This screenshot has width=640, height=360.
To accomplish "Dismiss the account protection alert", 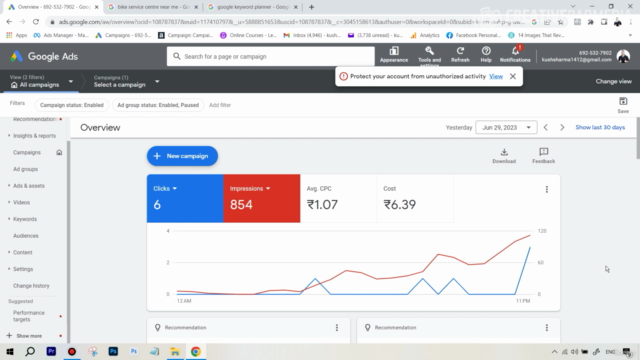I will (513, 76).
